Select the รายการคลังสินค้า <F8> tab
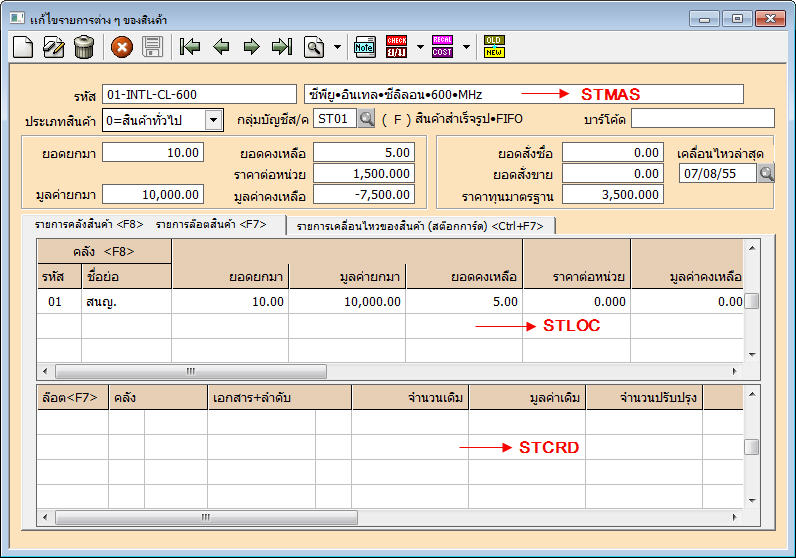The height and width of the screenshot is (558, 796). pyautogui.click(x=89, y=225)
